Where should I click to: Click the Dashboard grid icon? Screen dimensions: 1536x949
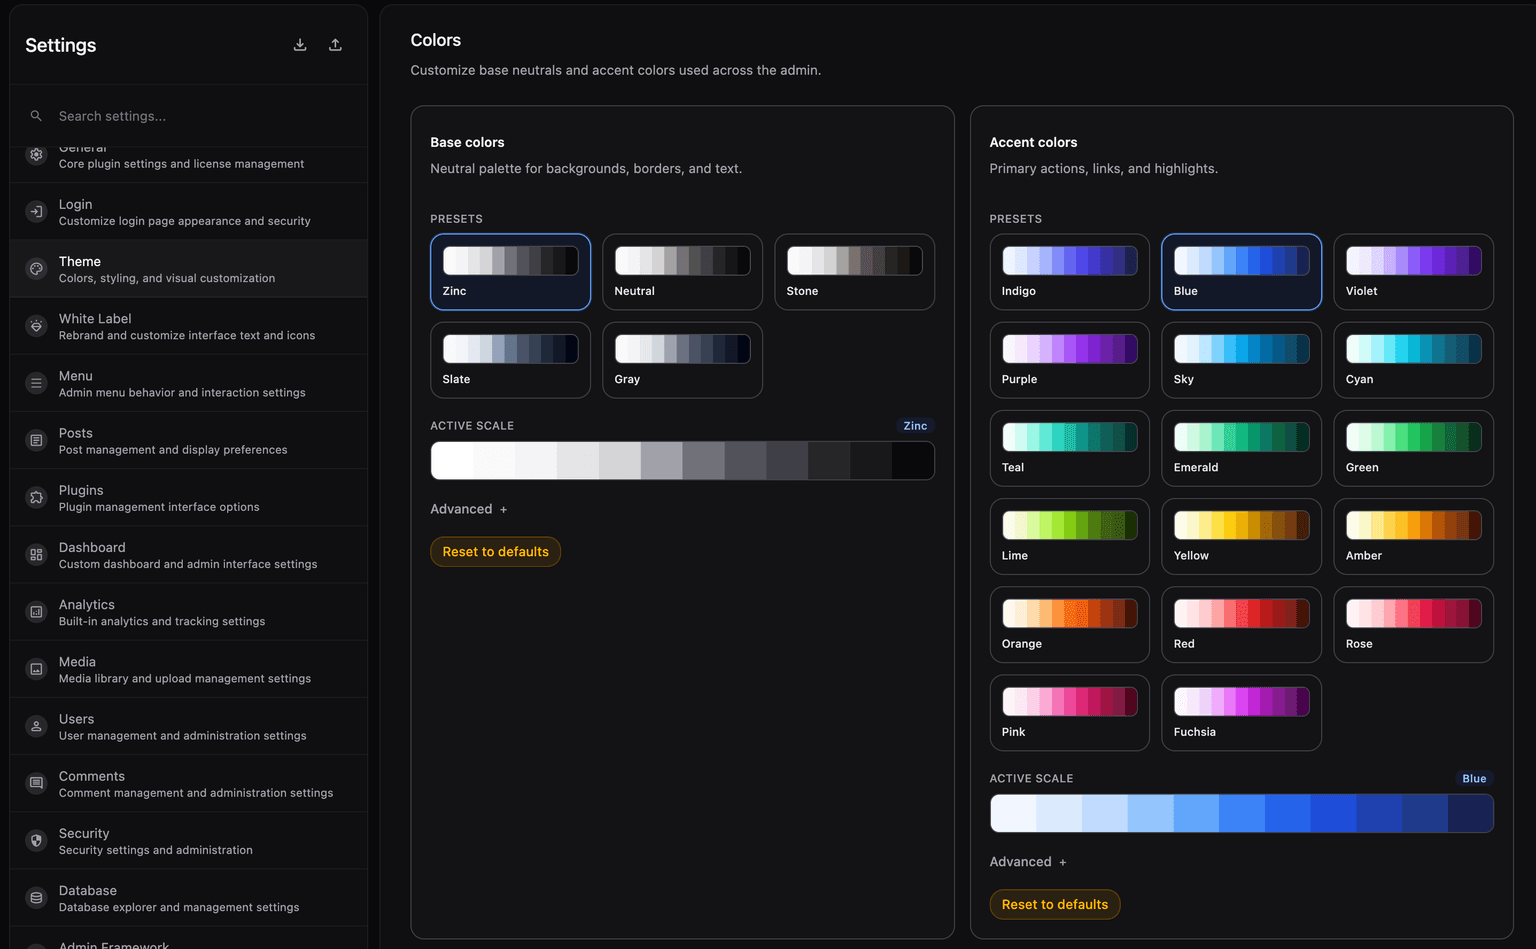click(36, 554)
